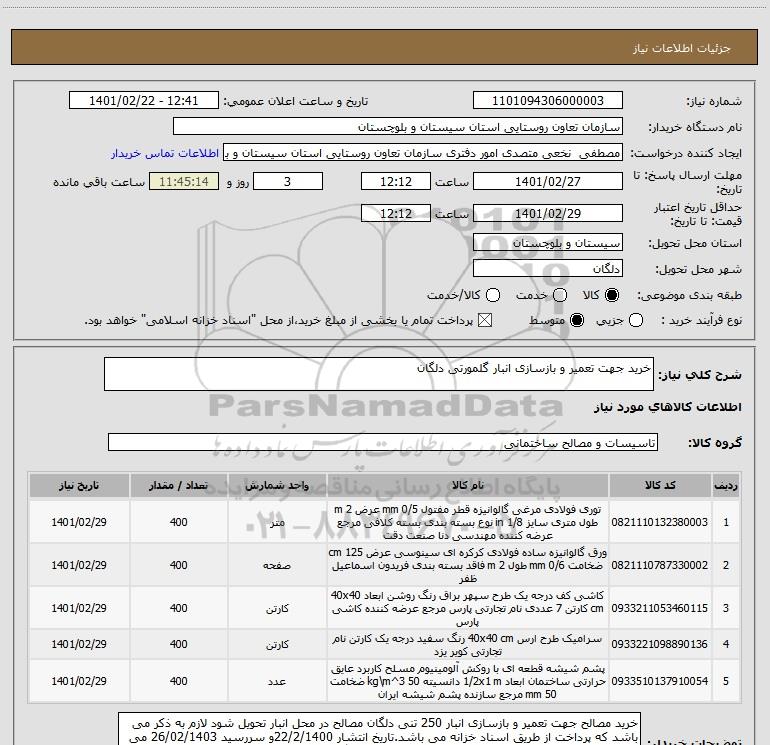Screen dimensions: 770x745
Task: Open the اطلاعات تماس خریدار link
Action: (x=165, y=153)
